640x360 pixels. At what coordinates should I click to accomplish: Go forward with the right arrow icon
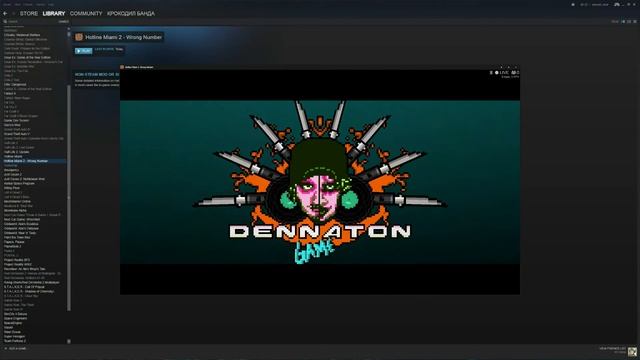(x=13, y=13)
